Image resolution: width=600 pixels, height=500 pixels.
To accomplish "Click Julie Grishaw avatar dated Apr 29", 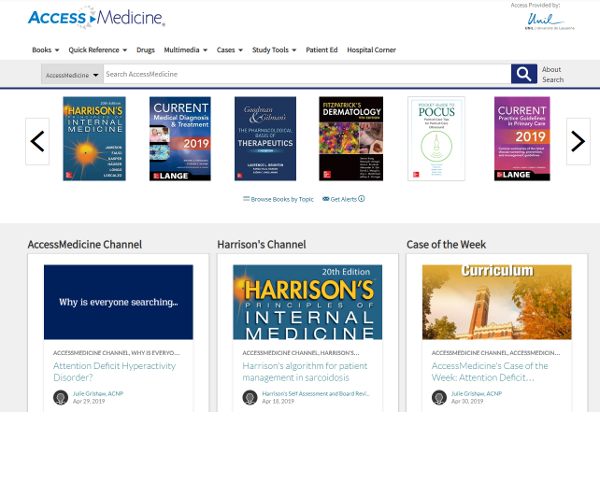I will 60,397.
